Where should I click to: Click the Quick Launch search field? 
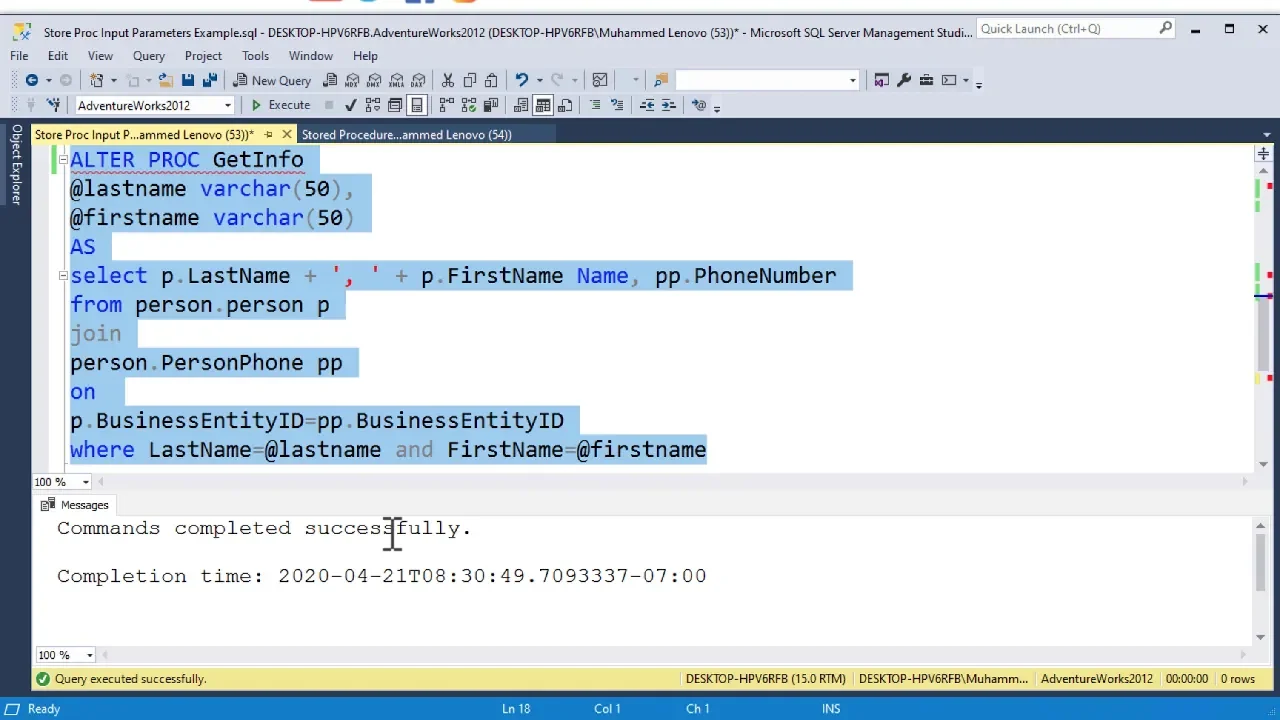pyautogui.click(x=1066, y=29)
